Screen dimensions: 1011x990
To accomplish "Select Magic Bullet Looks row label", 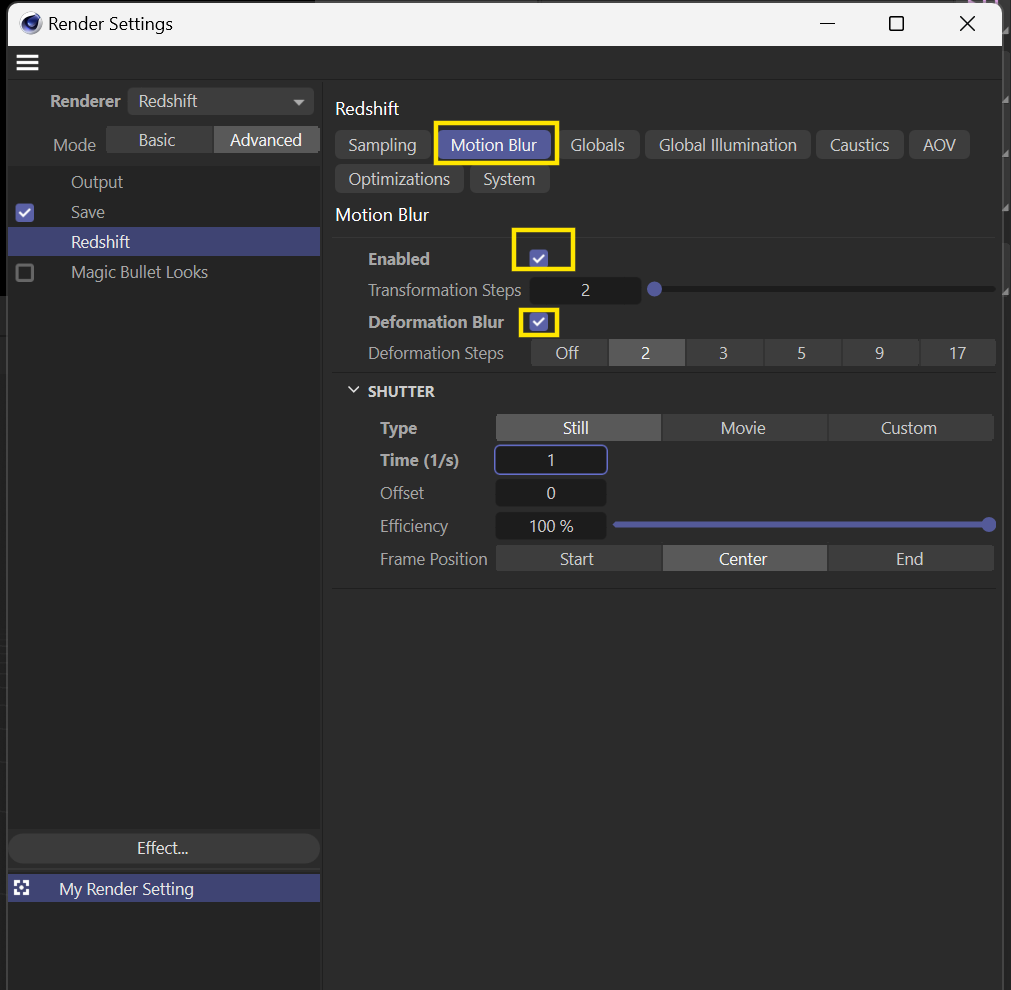I will [139, 272].
